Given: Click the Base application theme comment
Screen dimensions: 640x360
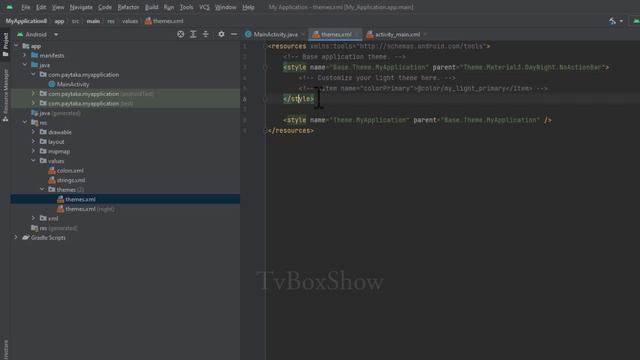Looking at the screenshot, I should click(x=344, y=57).
